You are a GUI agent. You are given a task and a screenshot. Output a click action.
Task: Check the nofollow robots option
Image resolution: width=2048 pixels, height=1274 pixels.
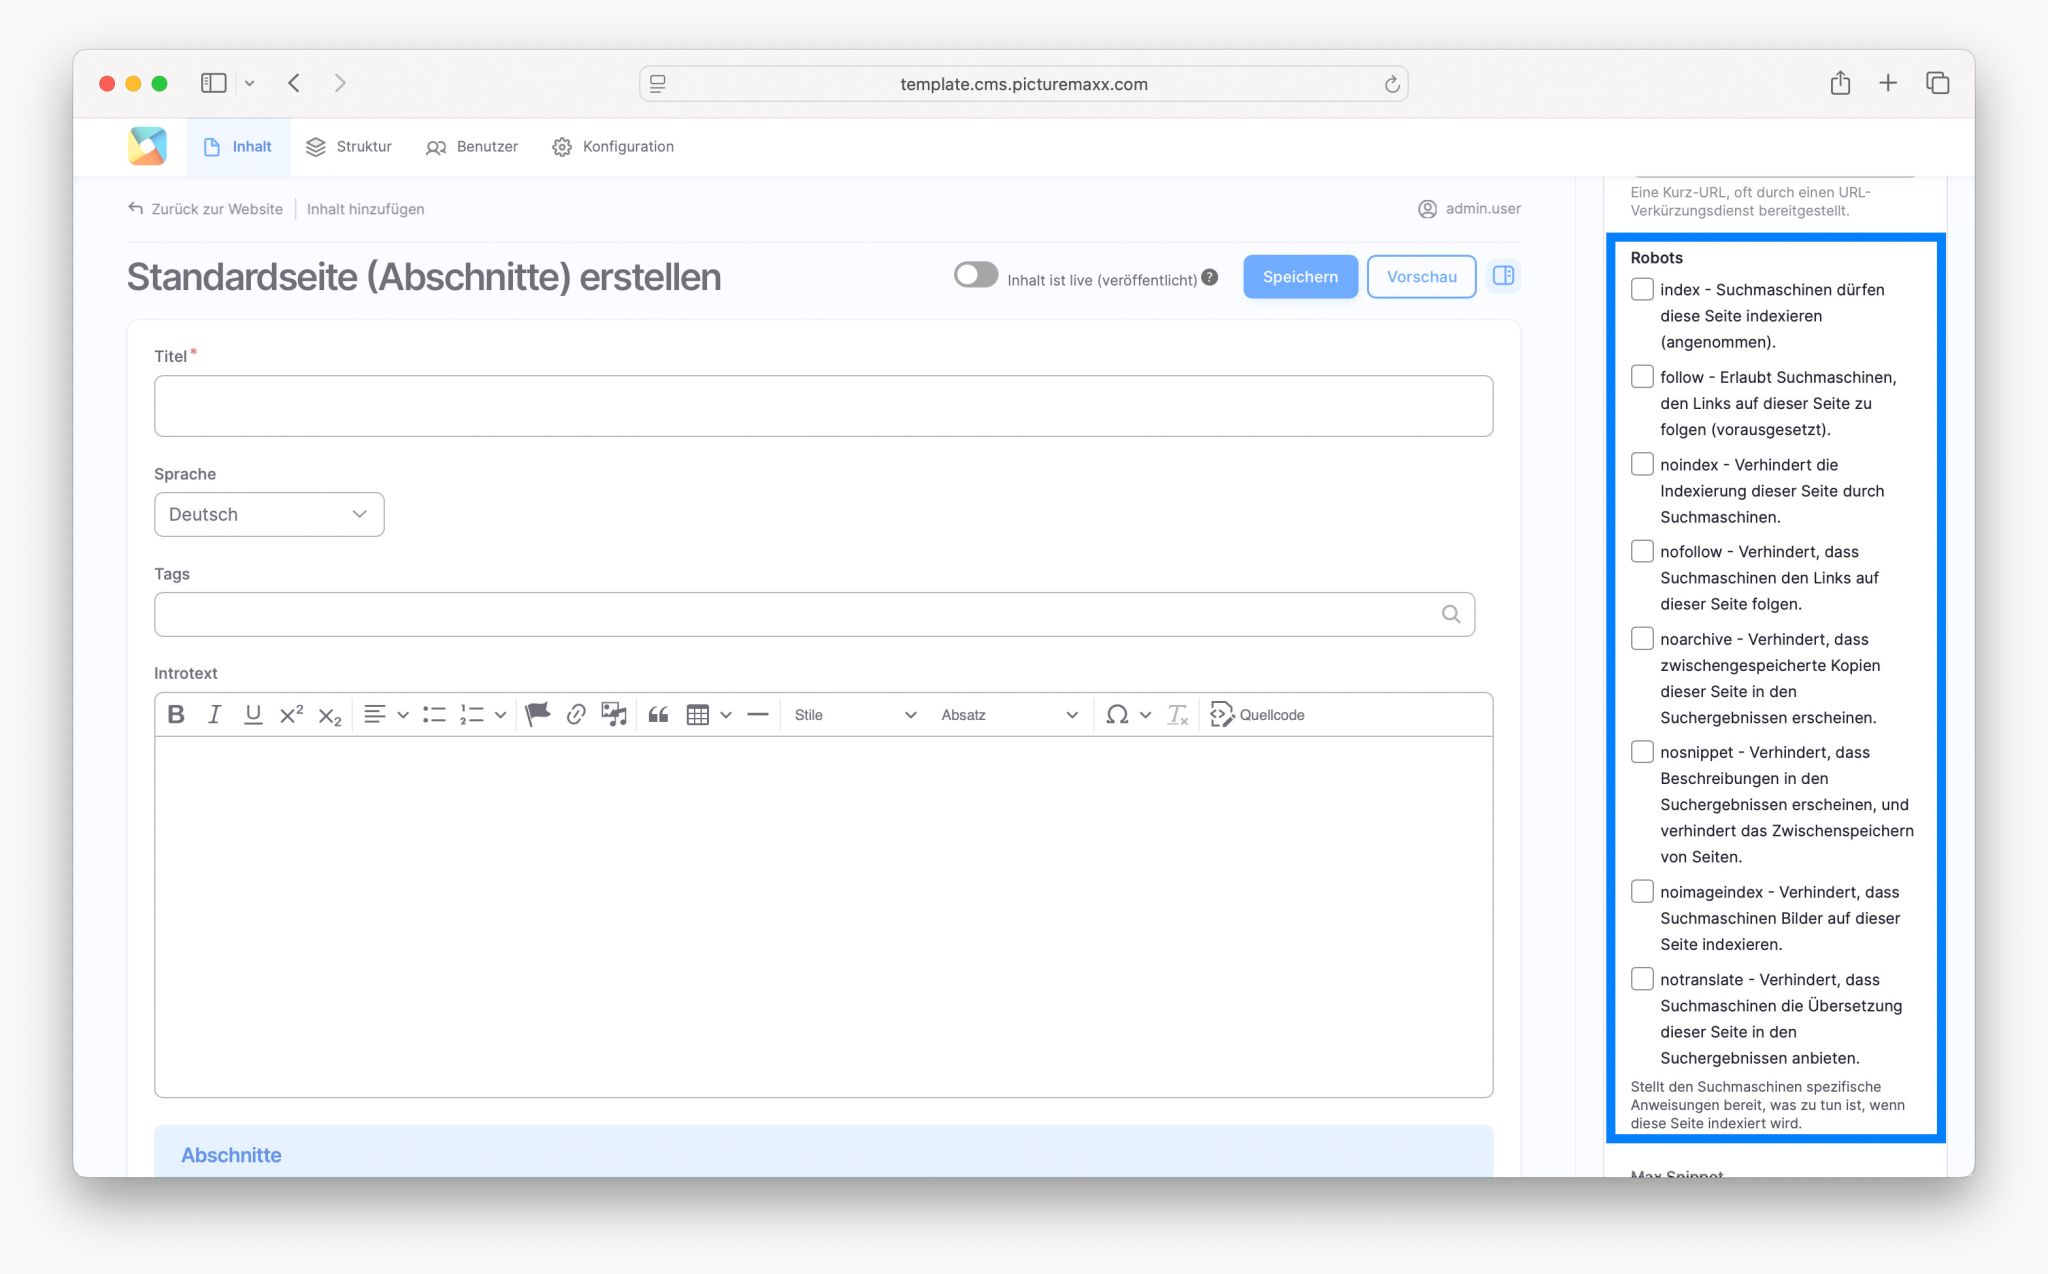click(x=1642, y=551)
